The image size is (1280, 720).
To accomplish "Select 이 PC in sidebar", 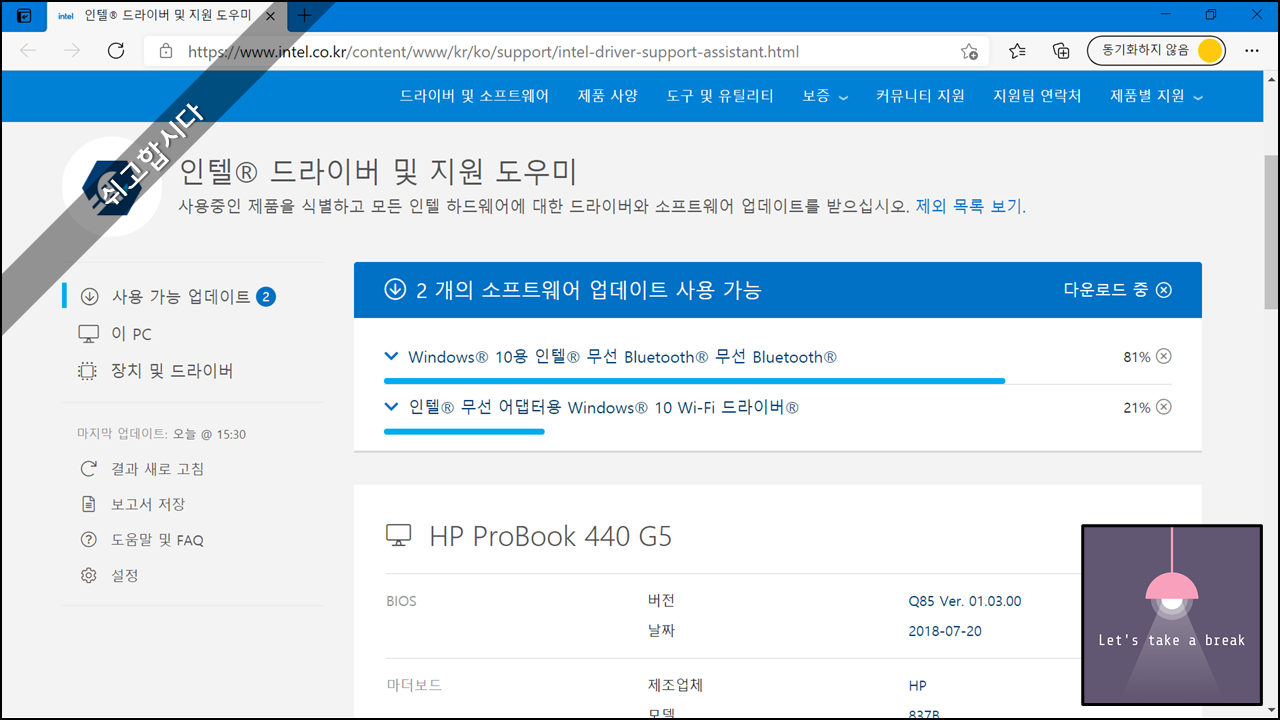I will pos(131,334).
